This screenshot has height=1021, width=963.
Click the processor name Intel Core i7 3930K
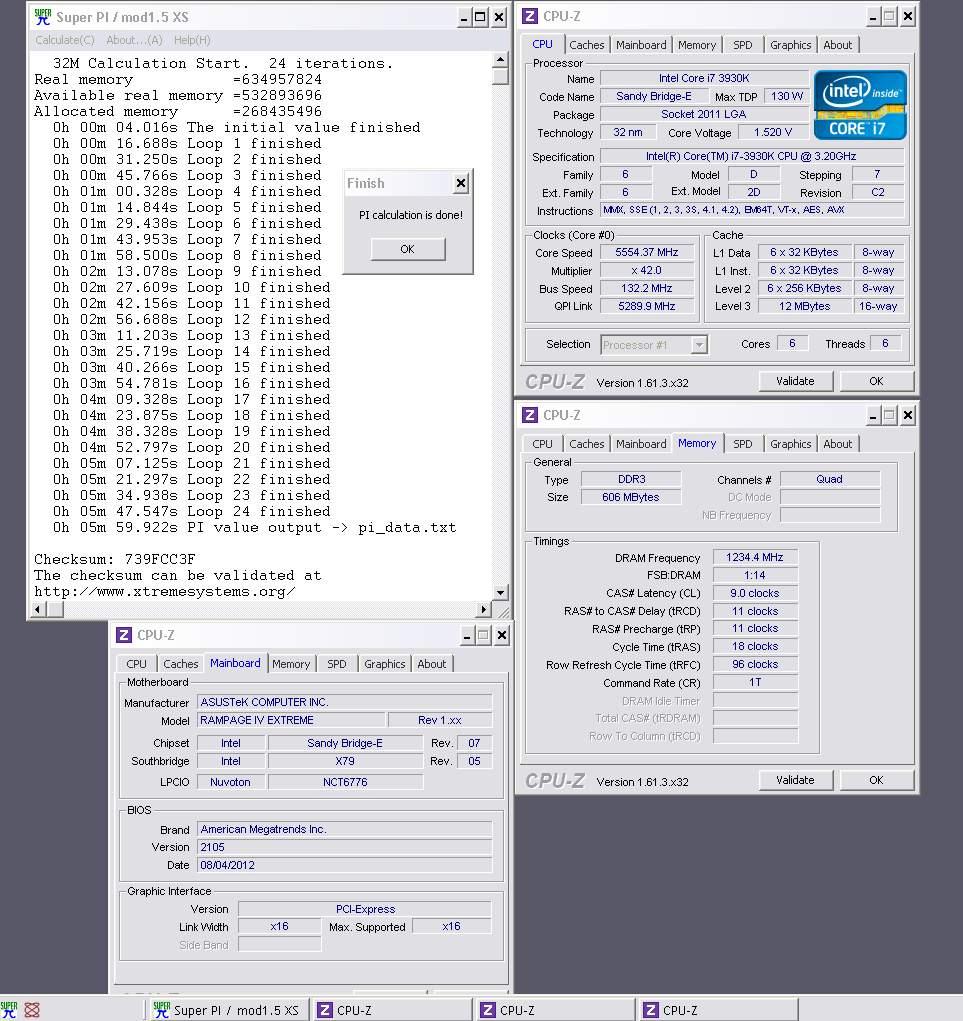pos(704,78)
